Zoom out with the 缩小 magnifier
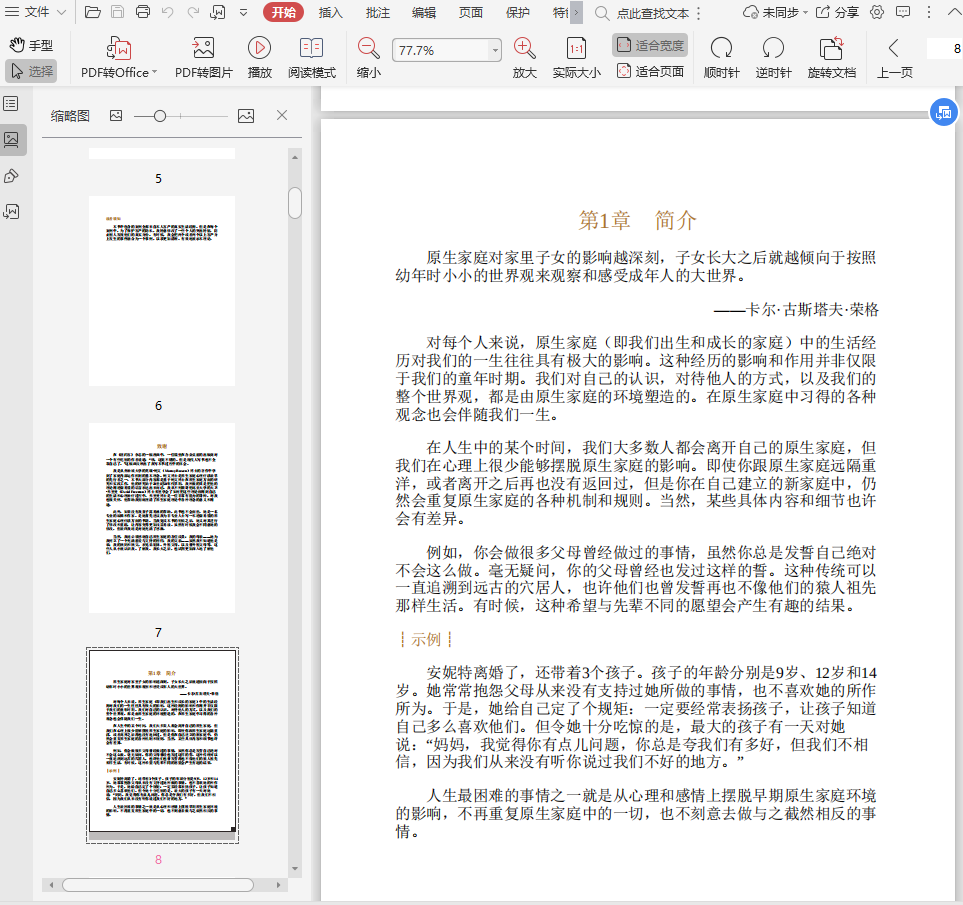 pyautogui.click(x=368, y=49)
